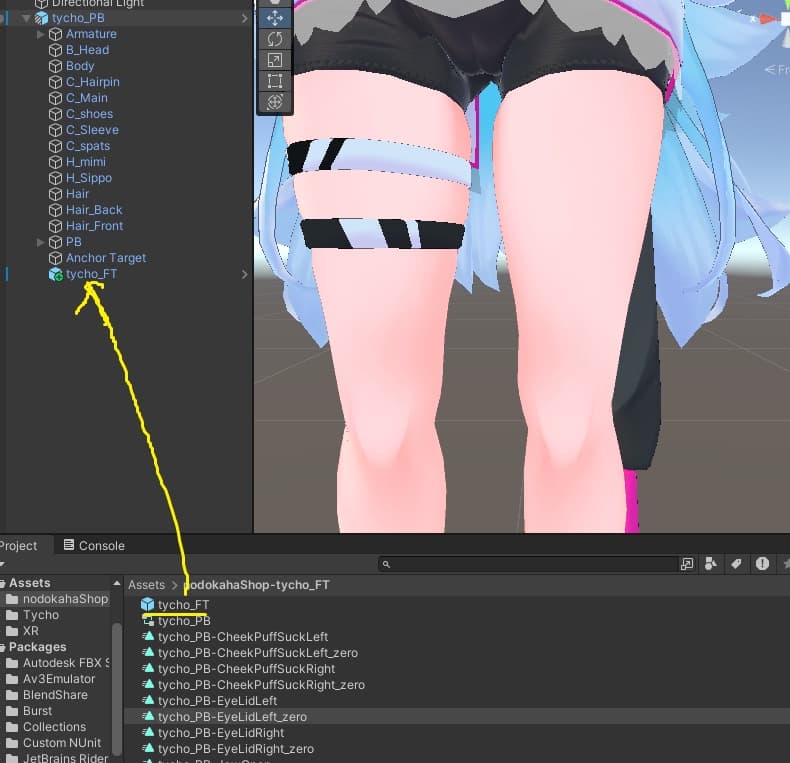Click the Project folder tree scrollbar

[117, 690]
